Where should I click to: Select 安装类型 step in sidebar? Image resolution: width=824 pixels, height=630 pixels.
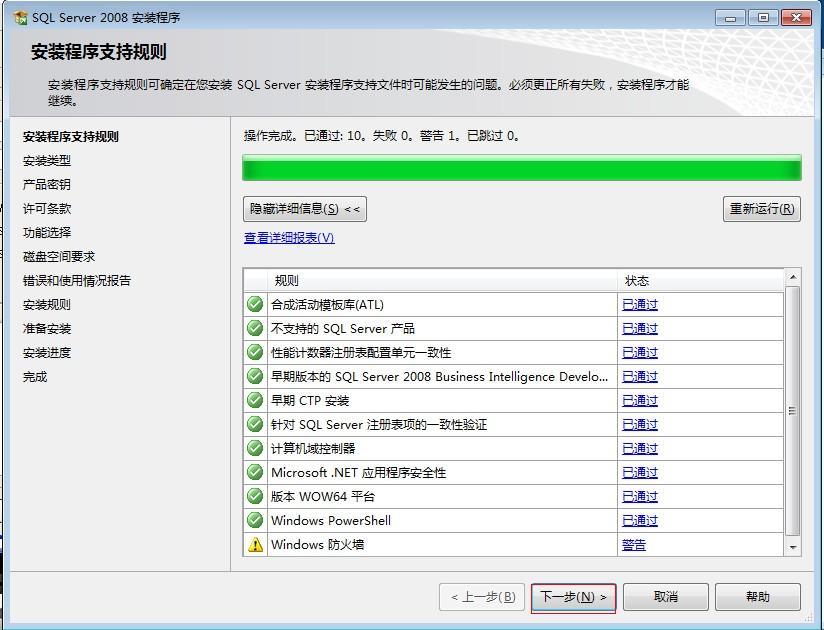47,161
